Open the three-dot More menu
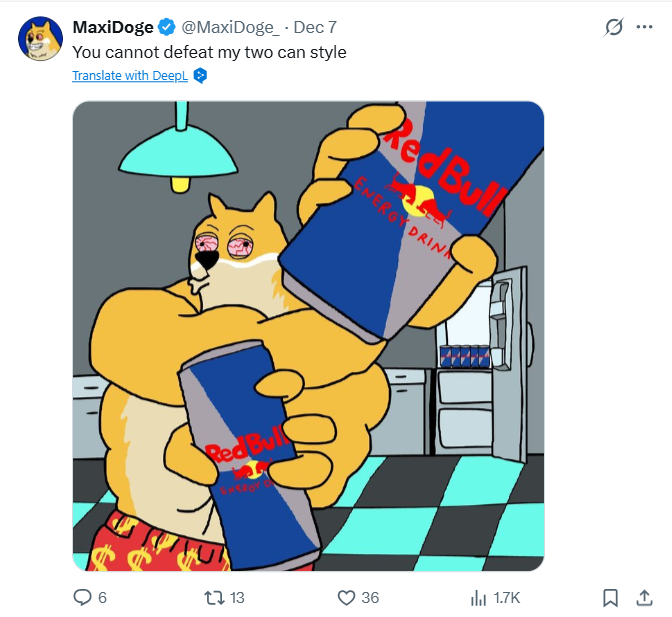Screen dimensions: 672x617 [644, 28]
